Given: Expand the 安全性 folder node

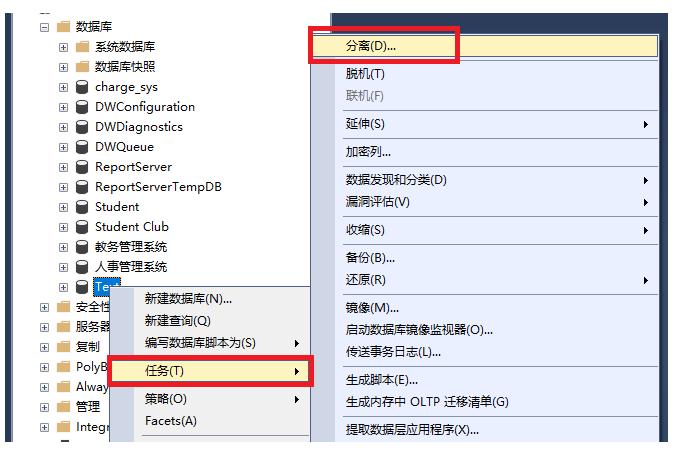Looking at the screenshot, I should click(x=44, y=307).
